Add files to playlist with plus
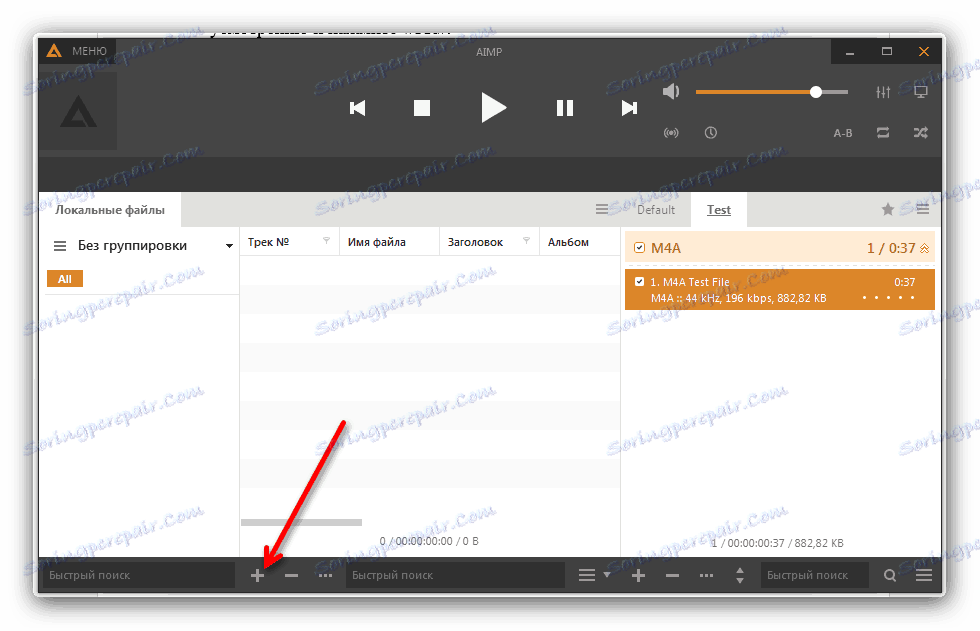 638,575
